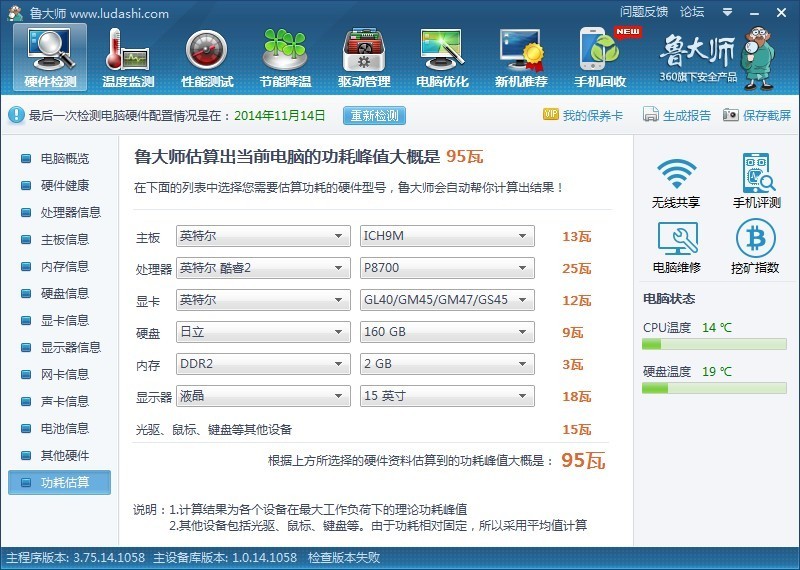Screen dimensions: 800x570
Task: Click the 无线共享 WiFi sharing icon
Action: pos(676,183)
